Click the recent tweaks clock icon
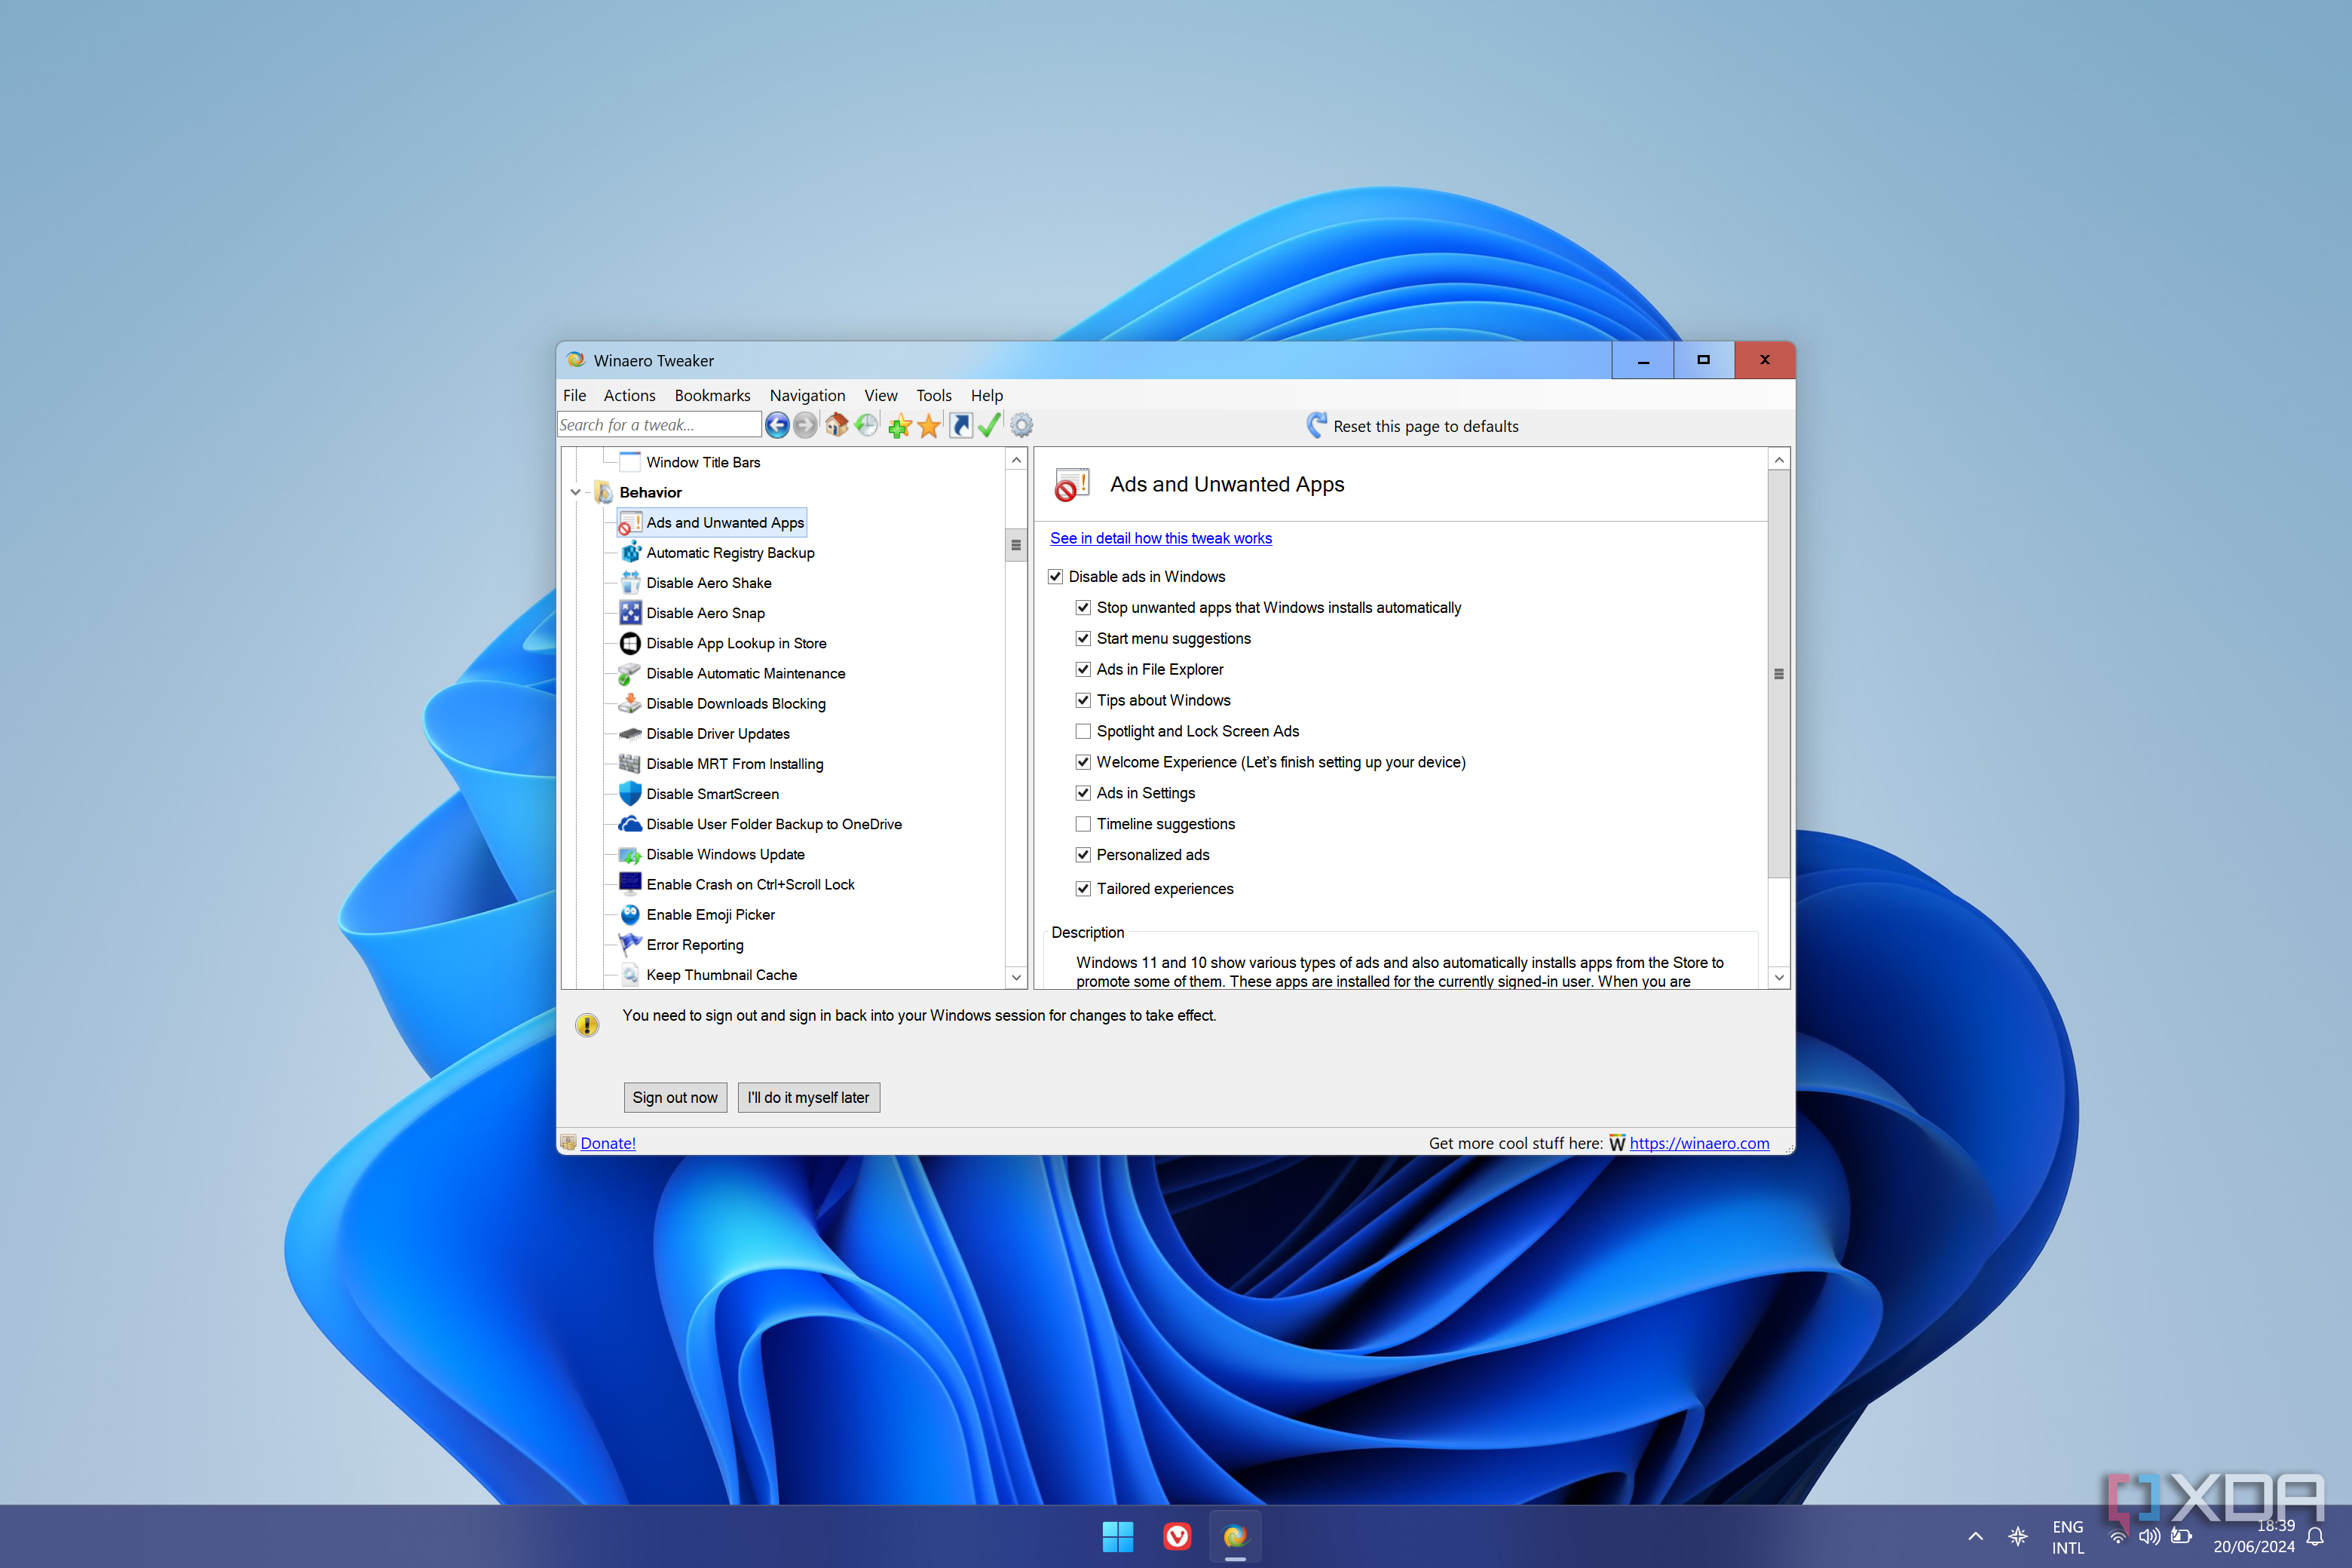Screen dimensions: 2352x1568 pyautogui.click(x=866, y=425)
